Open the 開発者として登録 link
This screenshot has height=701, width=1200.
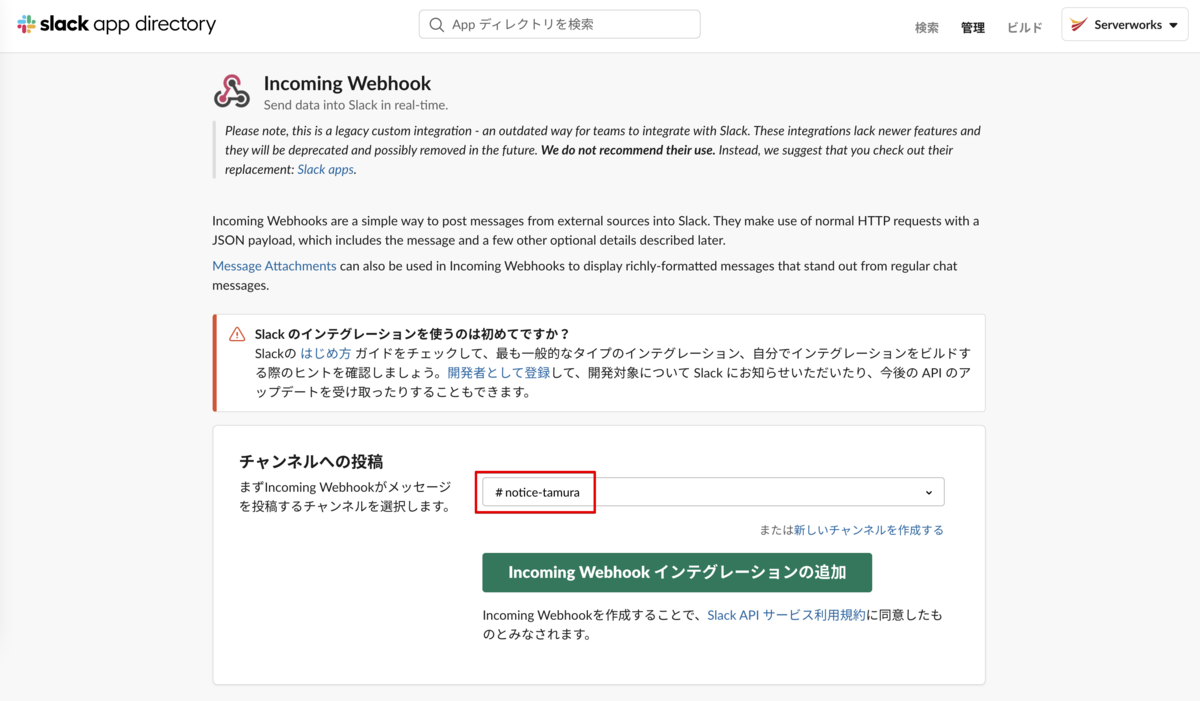click(x=499, y=373)
